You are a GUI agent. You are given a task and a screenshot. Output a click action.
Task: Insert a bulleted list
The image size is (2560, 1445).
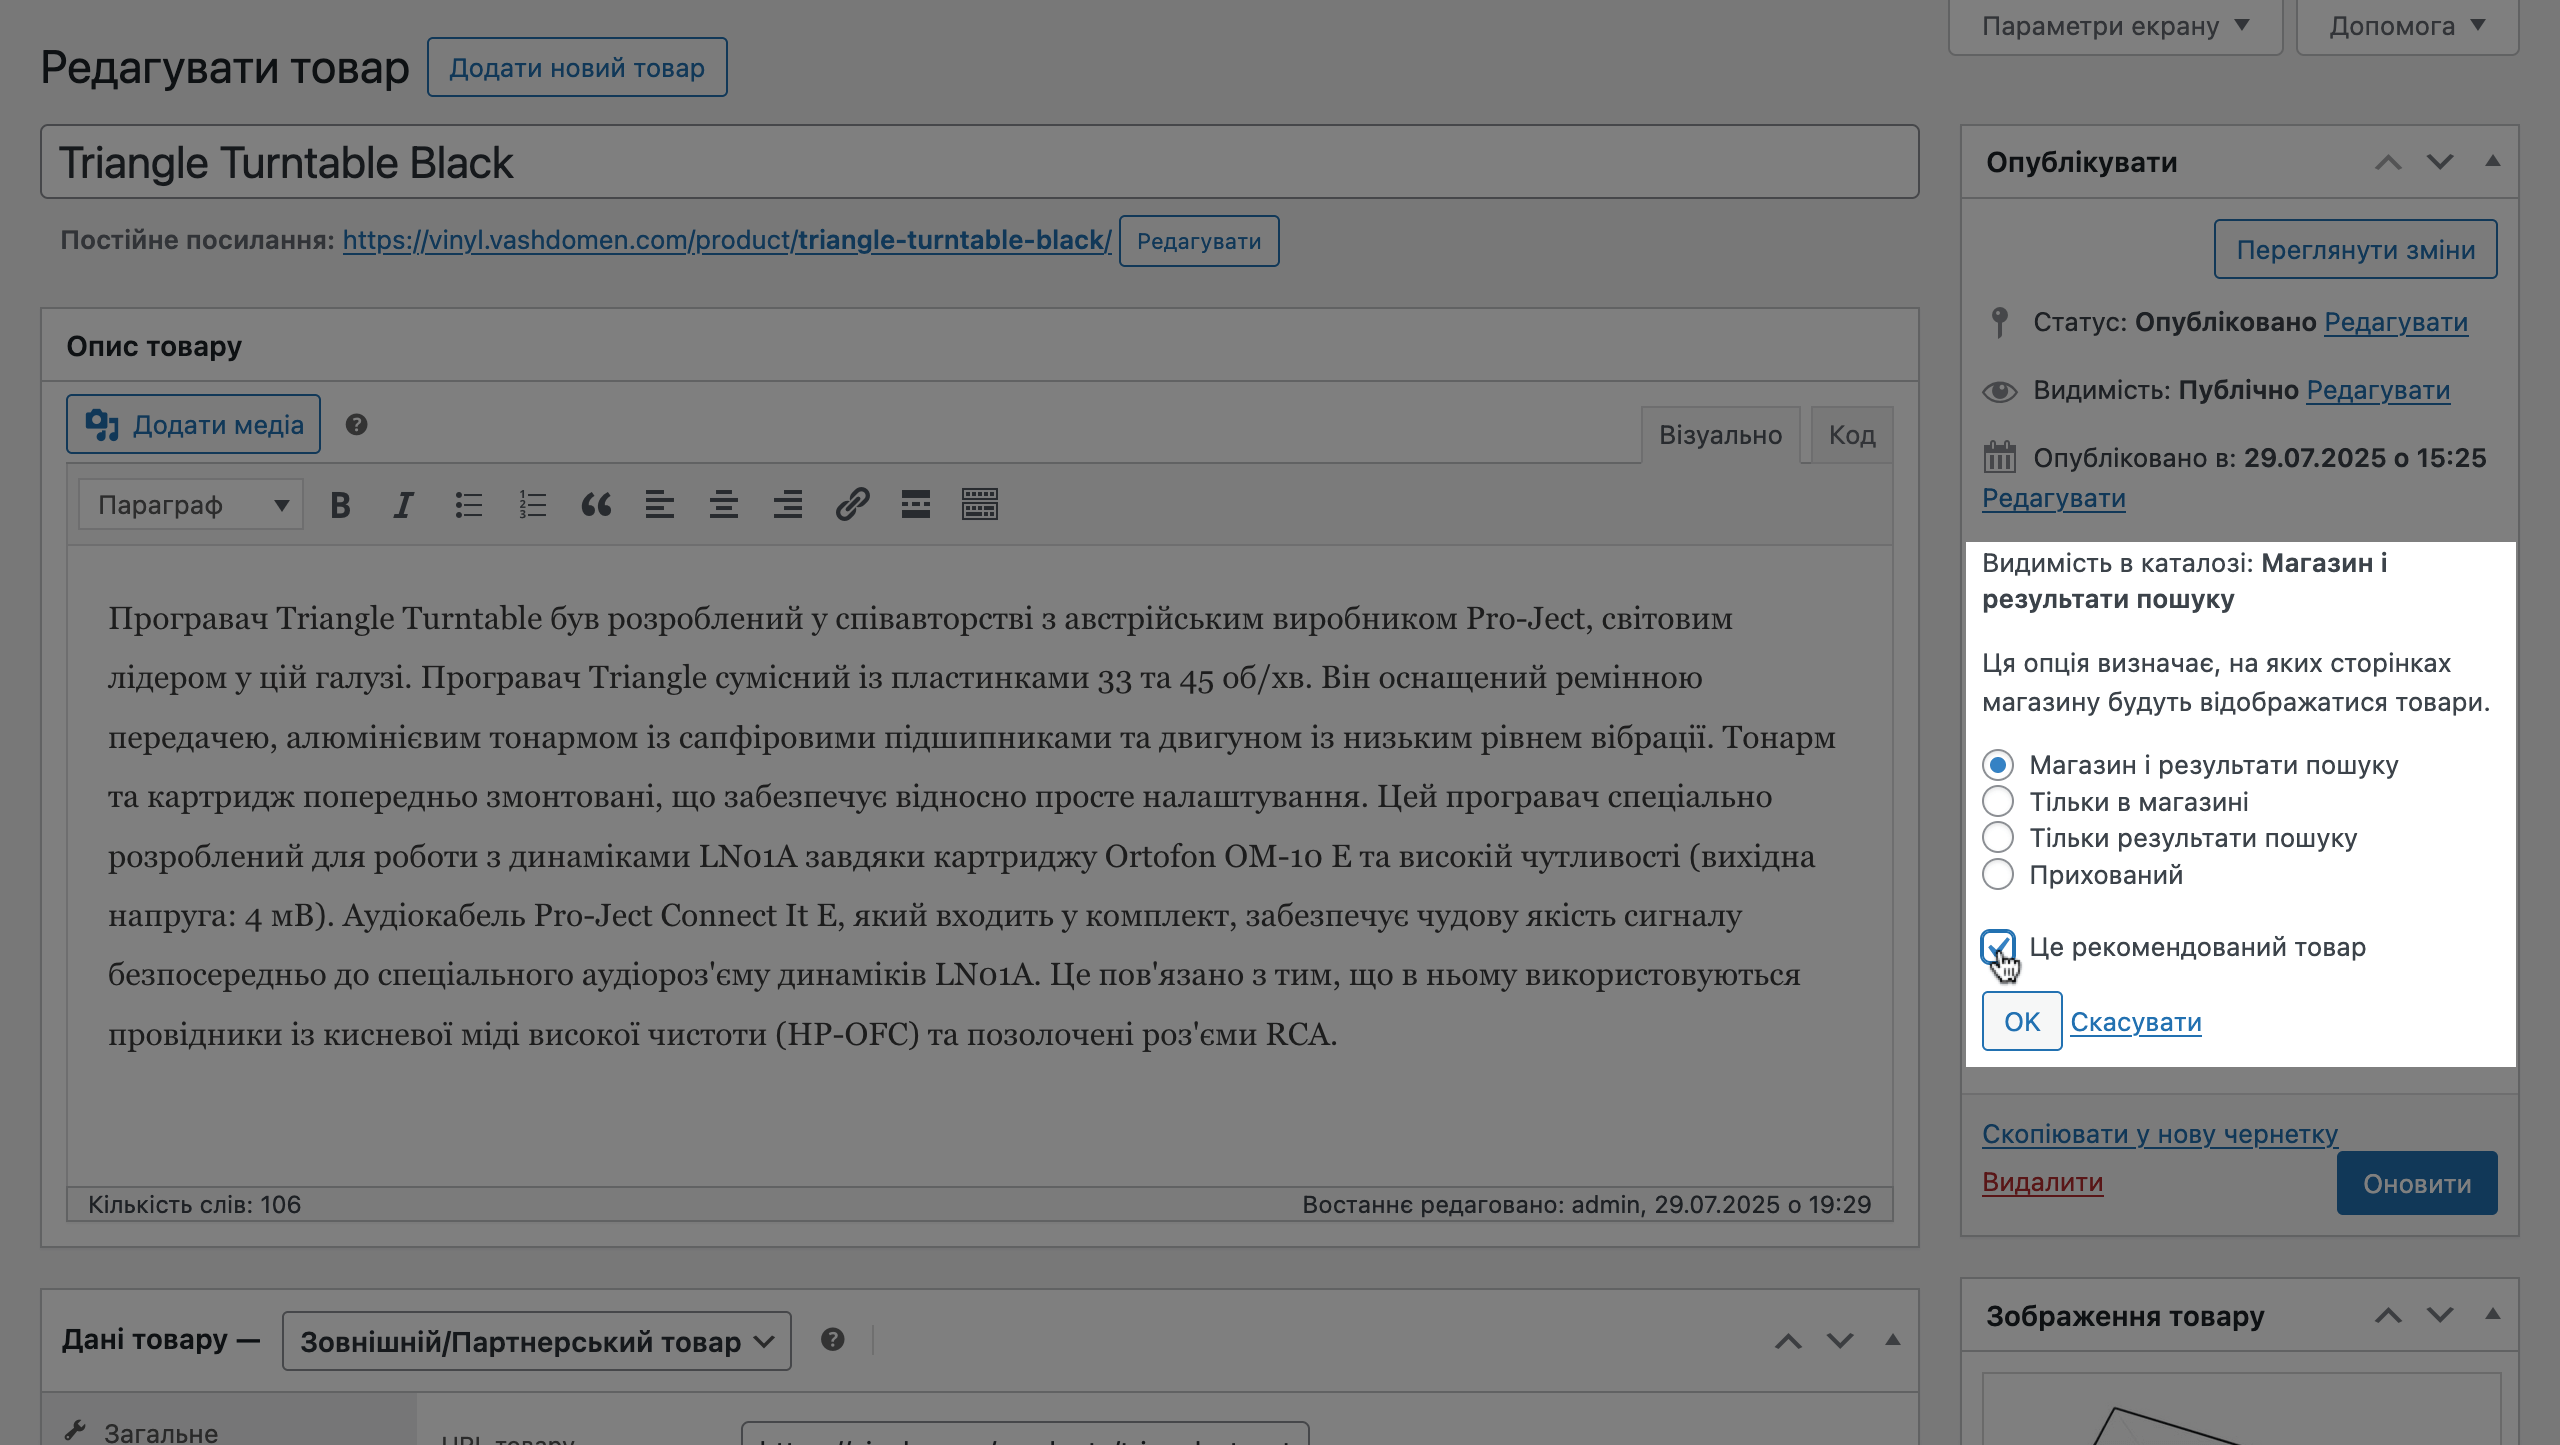[x=467, y=504]
